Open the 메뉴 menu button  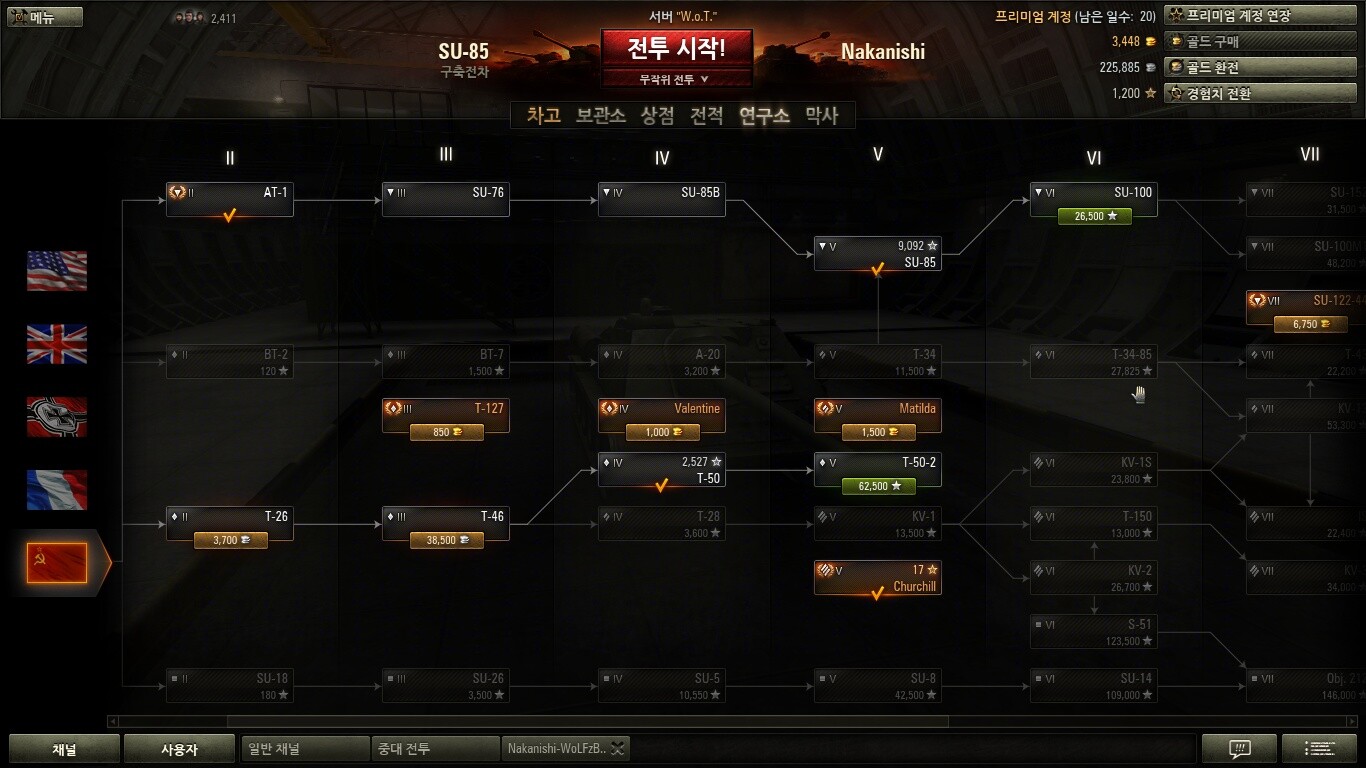click(45, 17)
